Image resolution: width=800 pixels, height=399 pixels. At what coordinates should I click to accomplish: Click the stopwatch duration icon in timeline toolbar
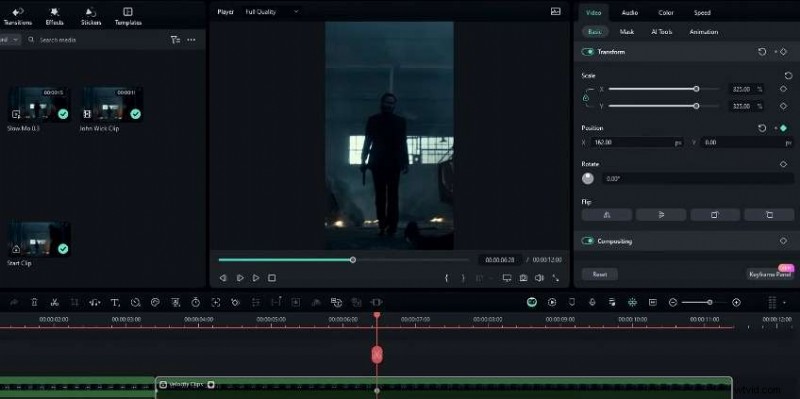pos(196,303)
